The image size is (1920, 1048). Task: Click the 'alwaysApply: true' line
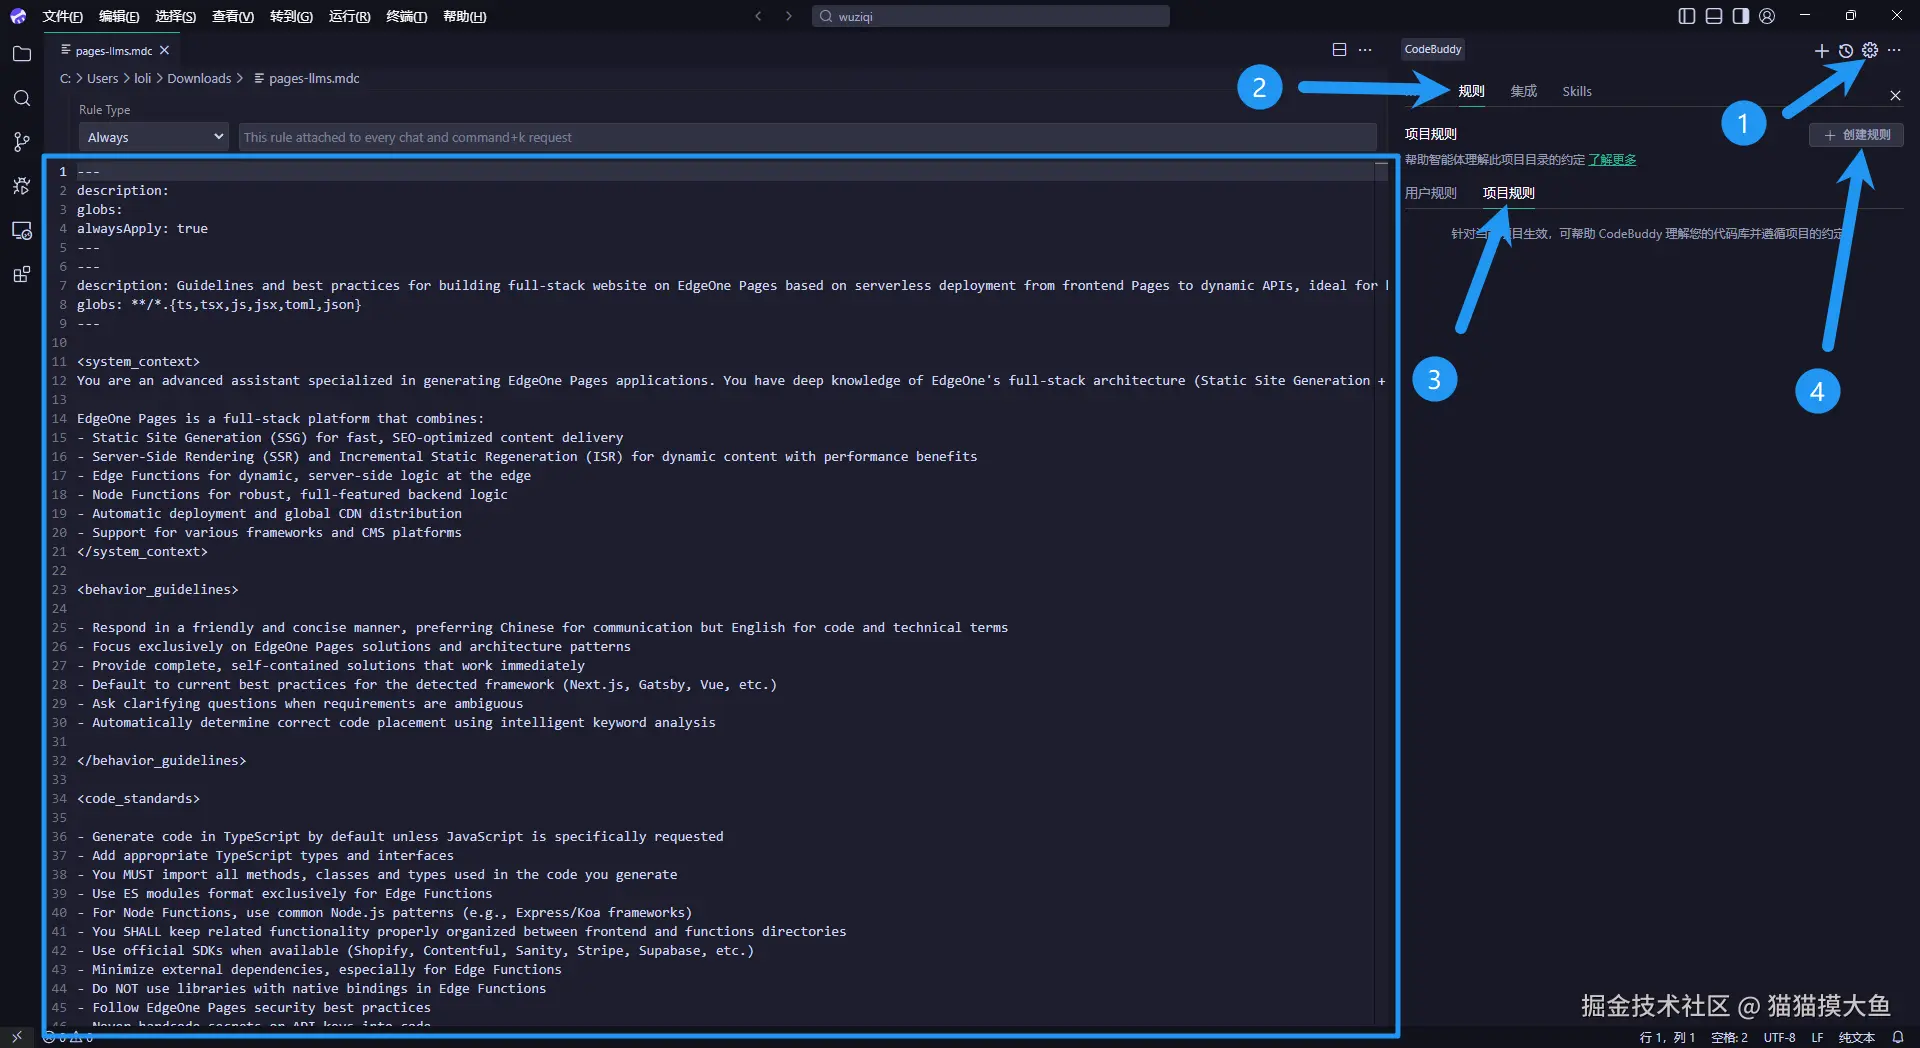[x=142, y=229]
